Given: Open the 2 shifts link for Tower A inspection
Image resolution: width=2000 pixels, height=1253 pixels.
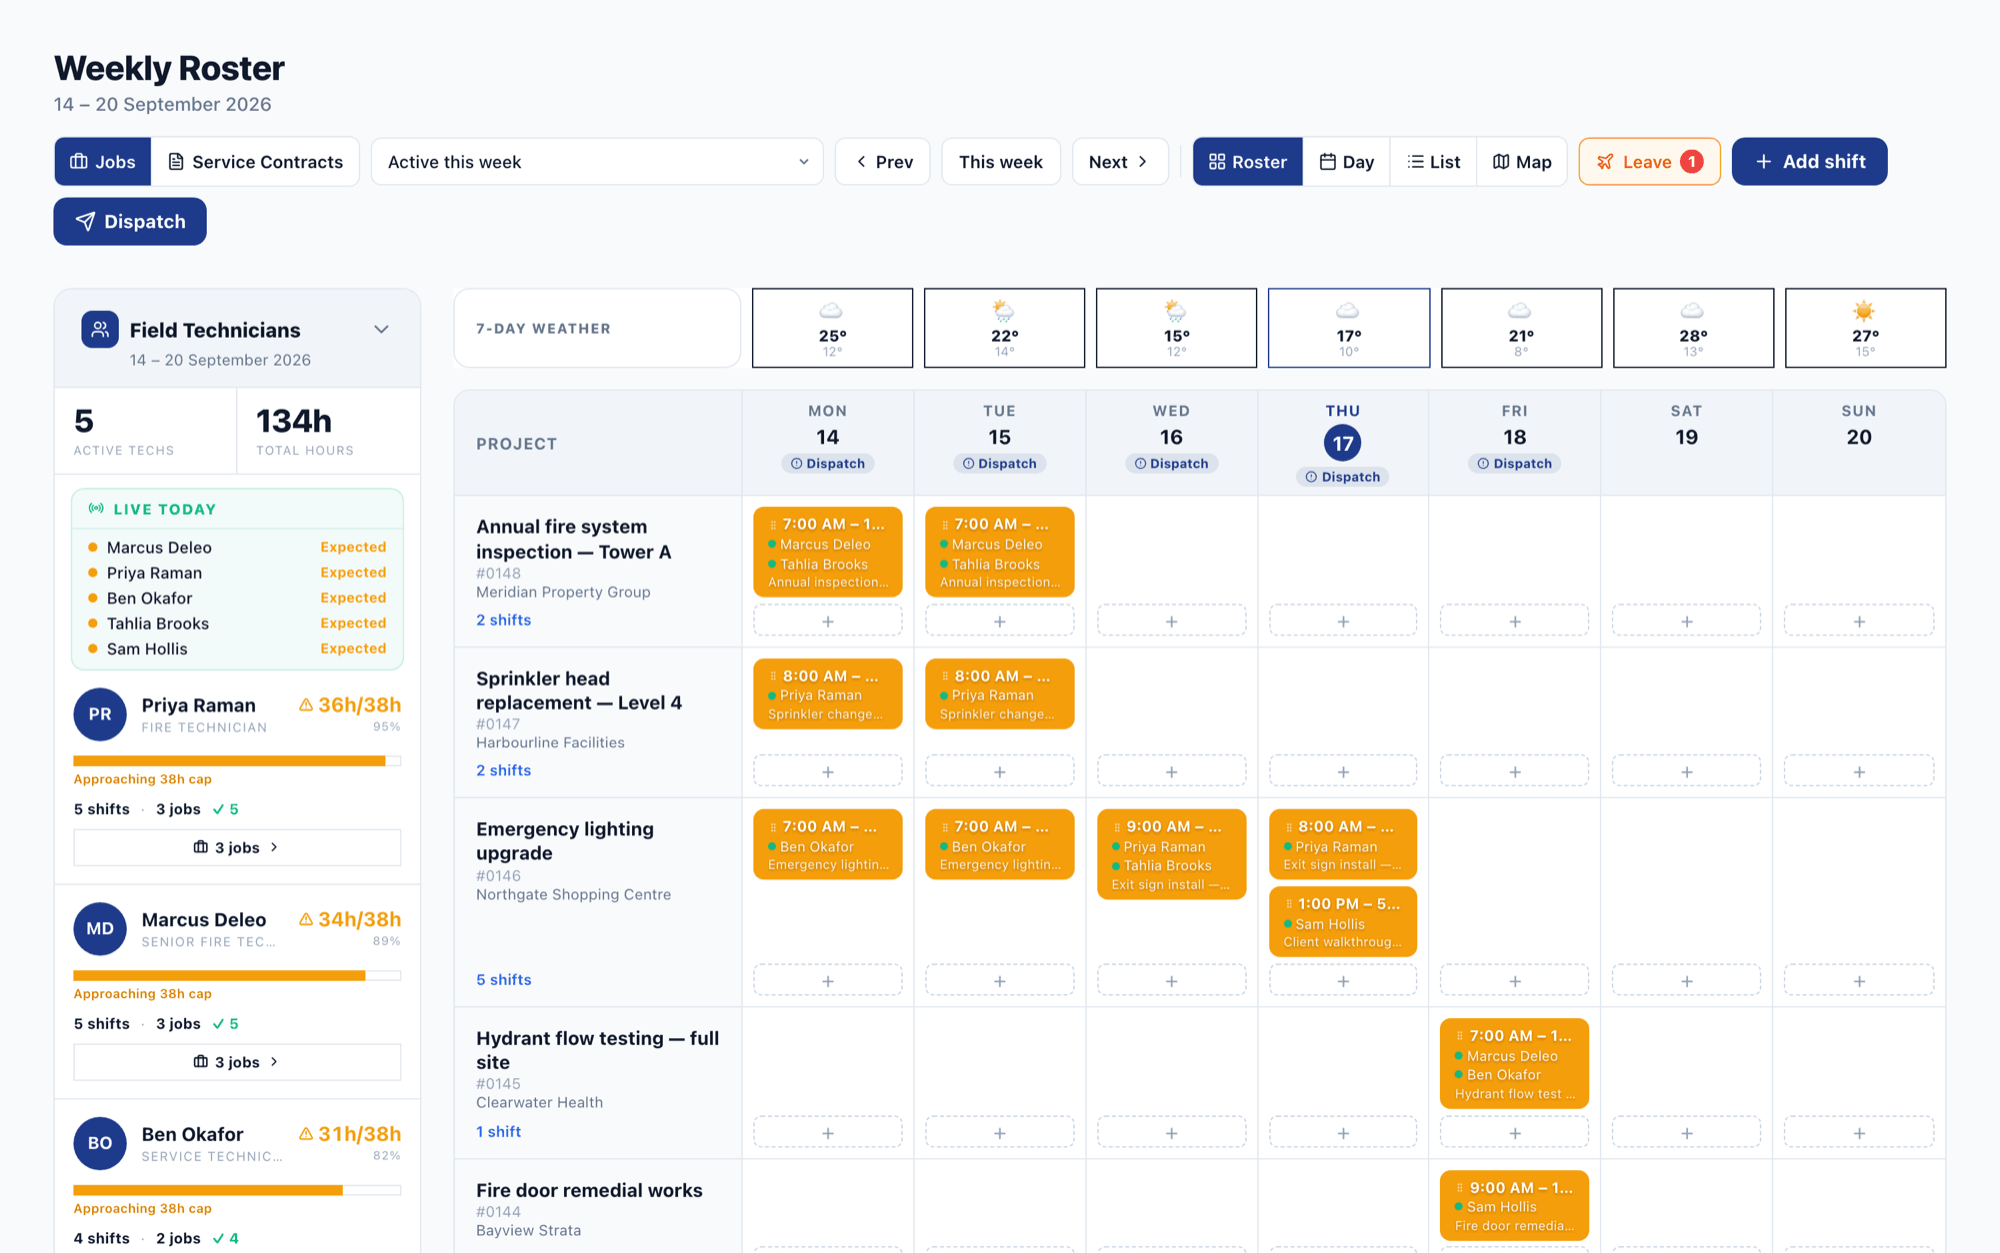Looking at the screenshot, I should coord(503,620).
